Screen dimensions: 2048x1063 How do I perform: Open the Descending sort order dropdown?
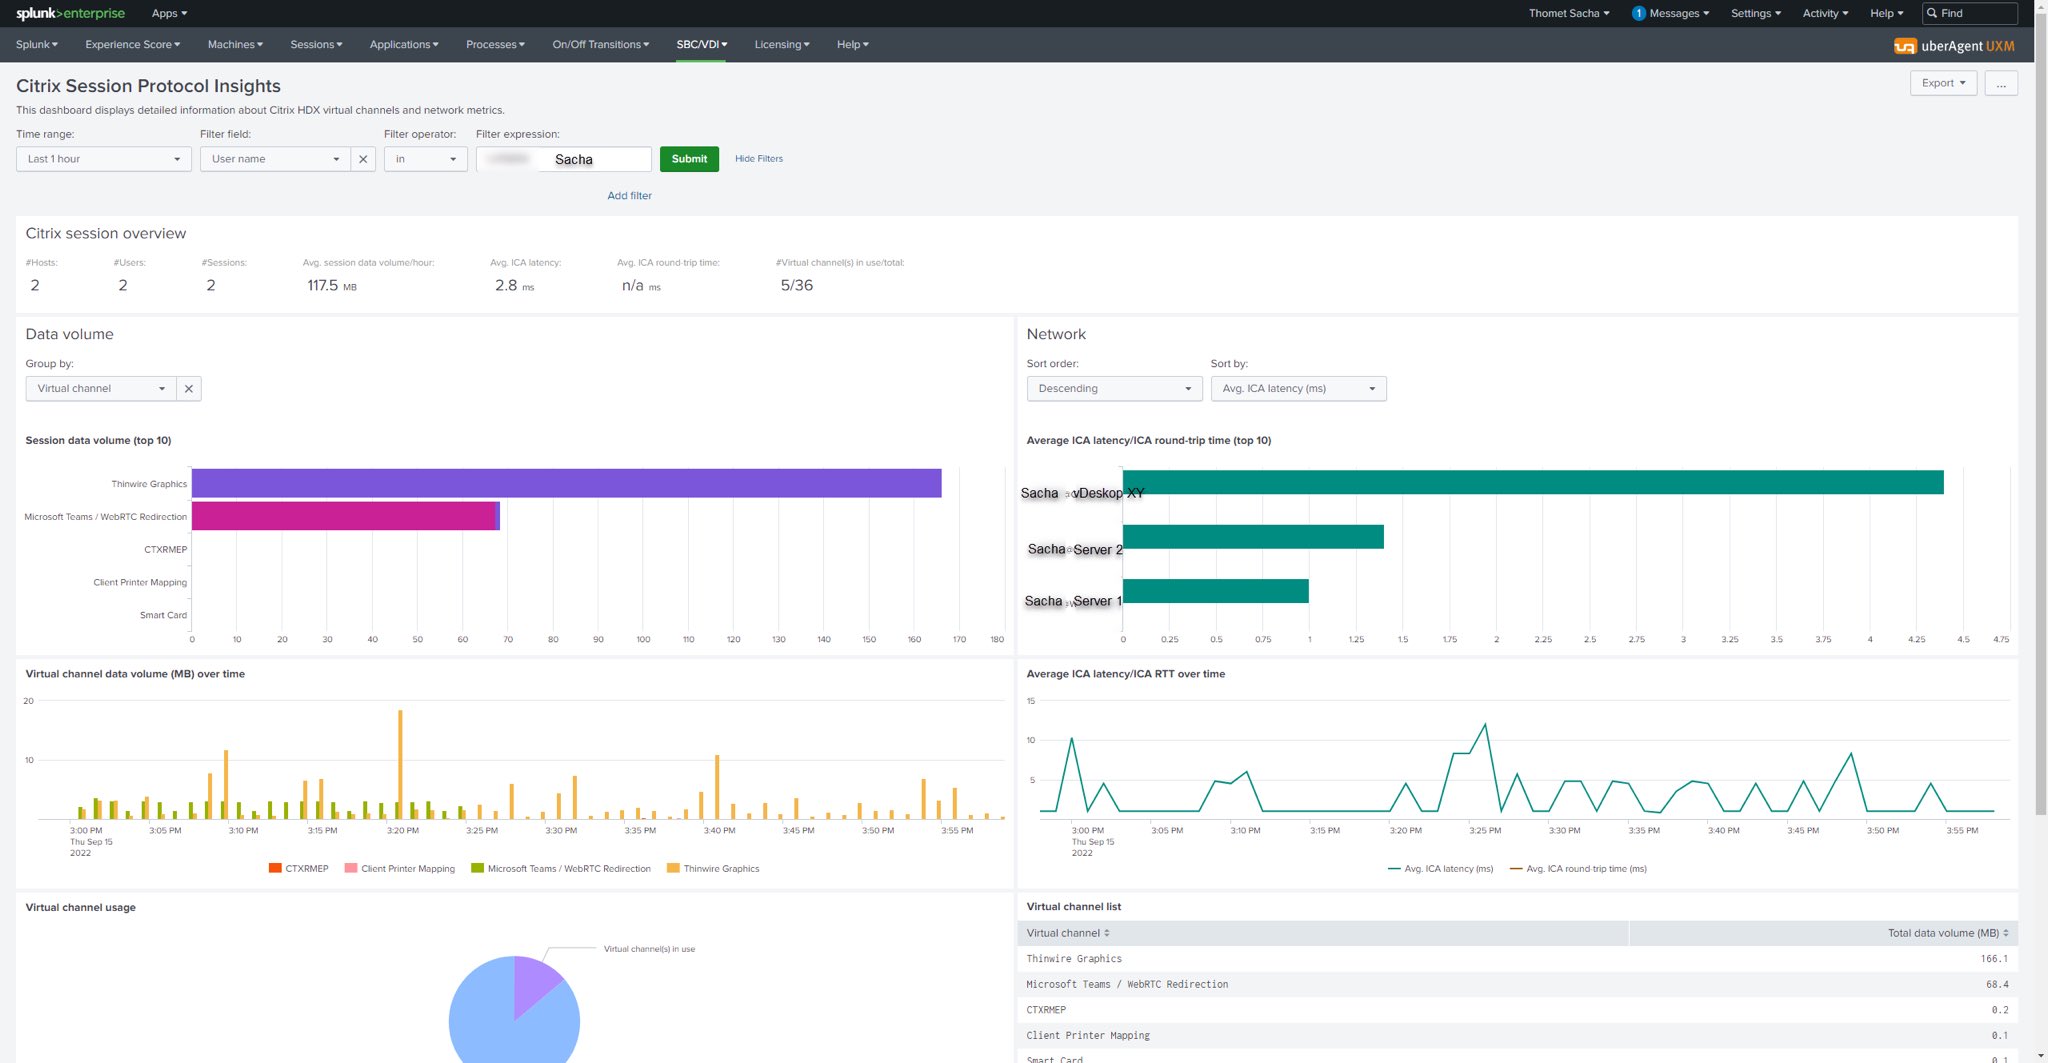pyautogui.click(x=1113, y=388)
